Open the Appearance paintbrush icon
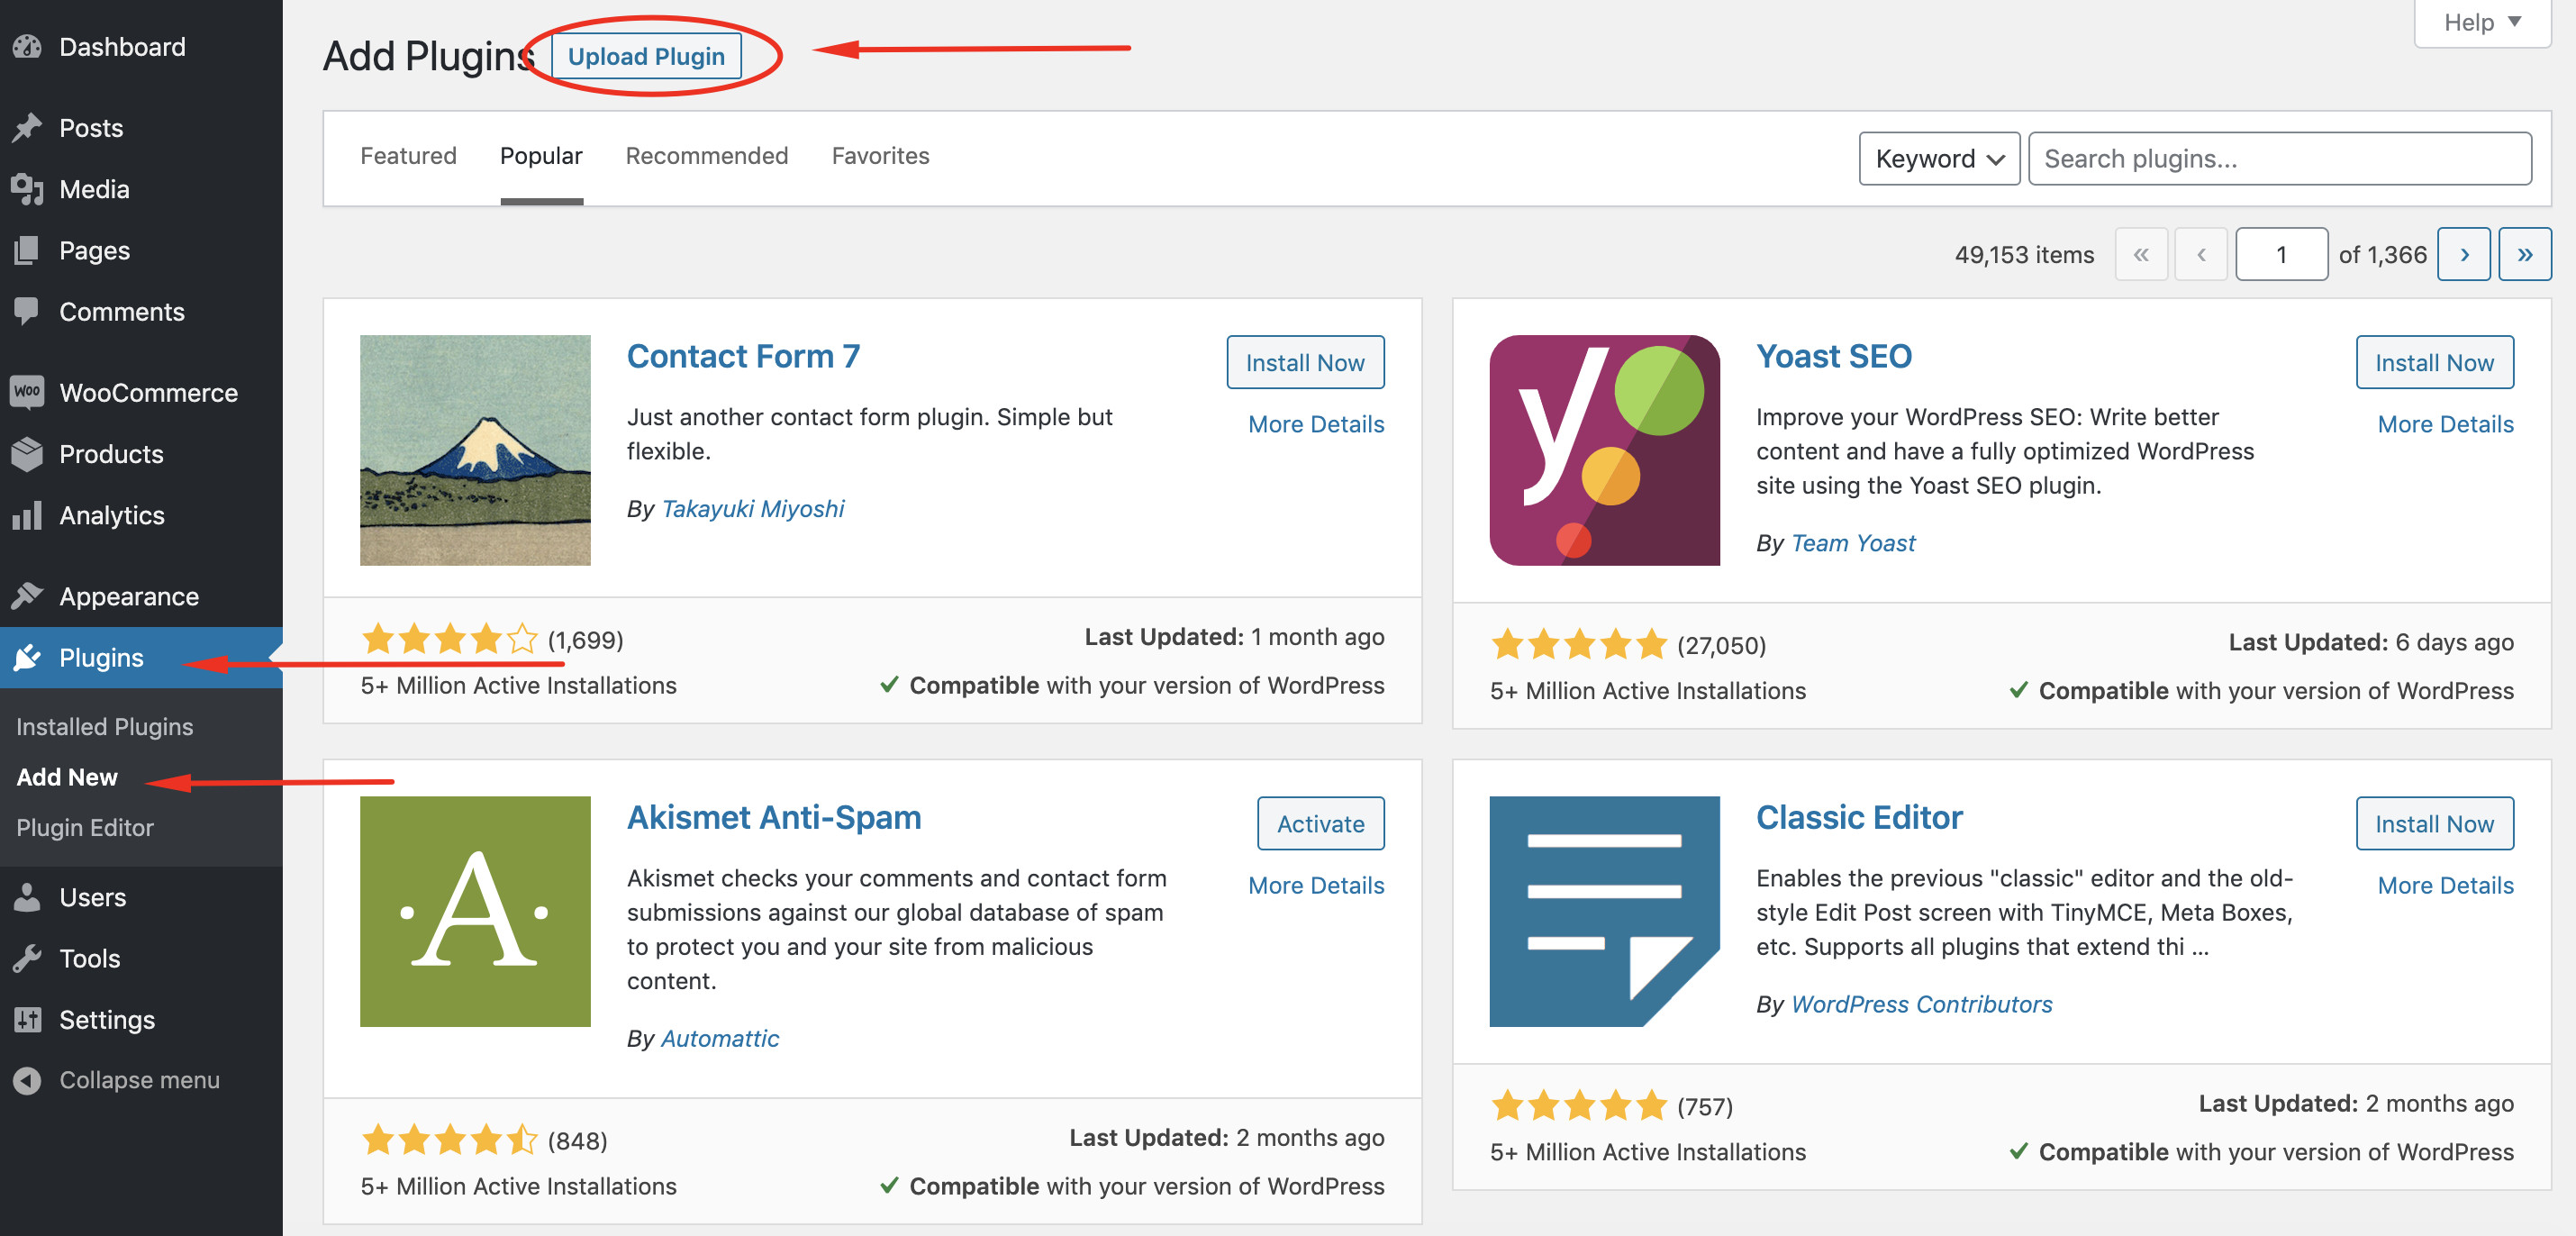 [27, 596]
